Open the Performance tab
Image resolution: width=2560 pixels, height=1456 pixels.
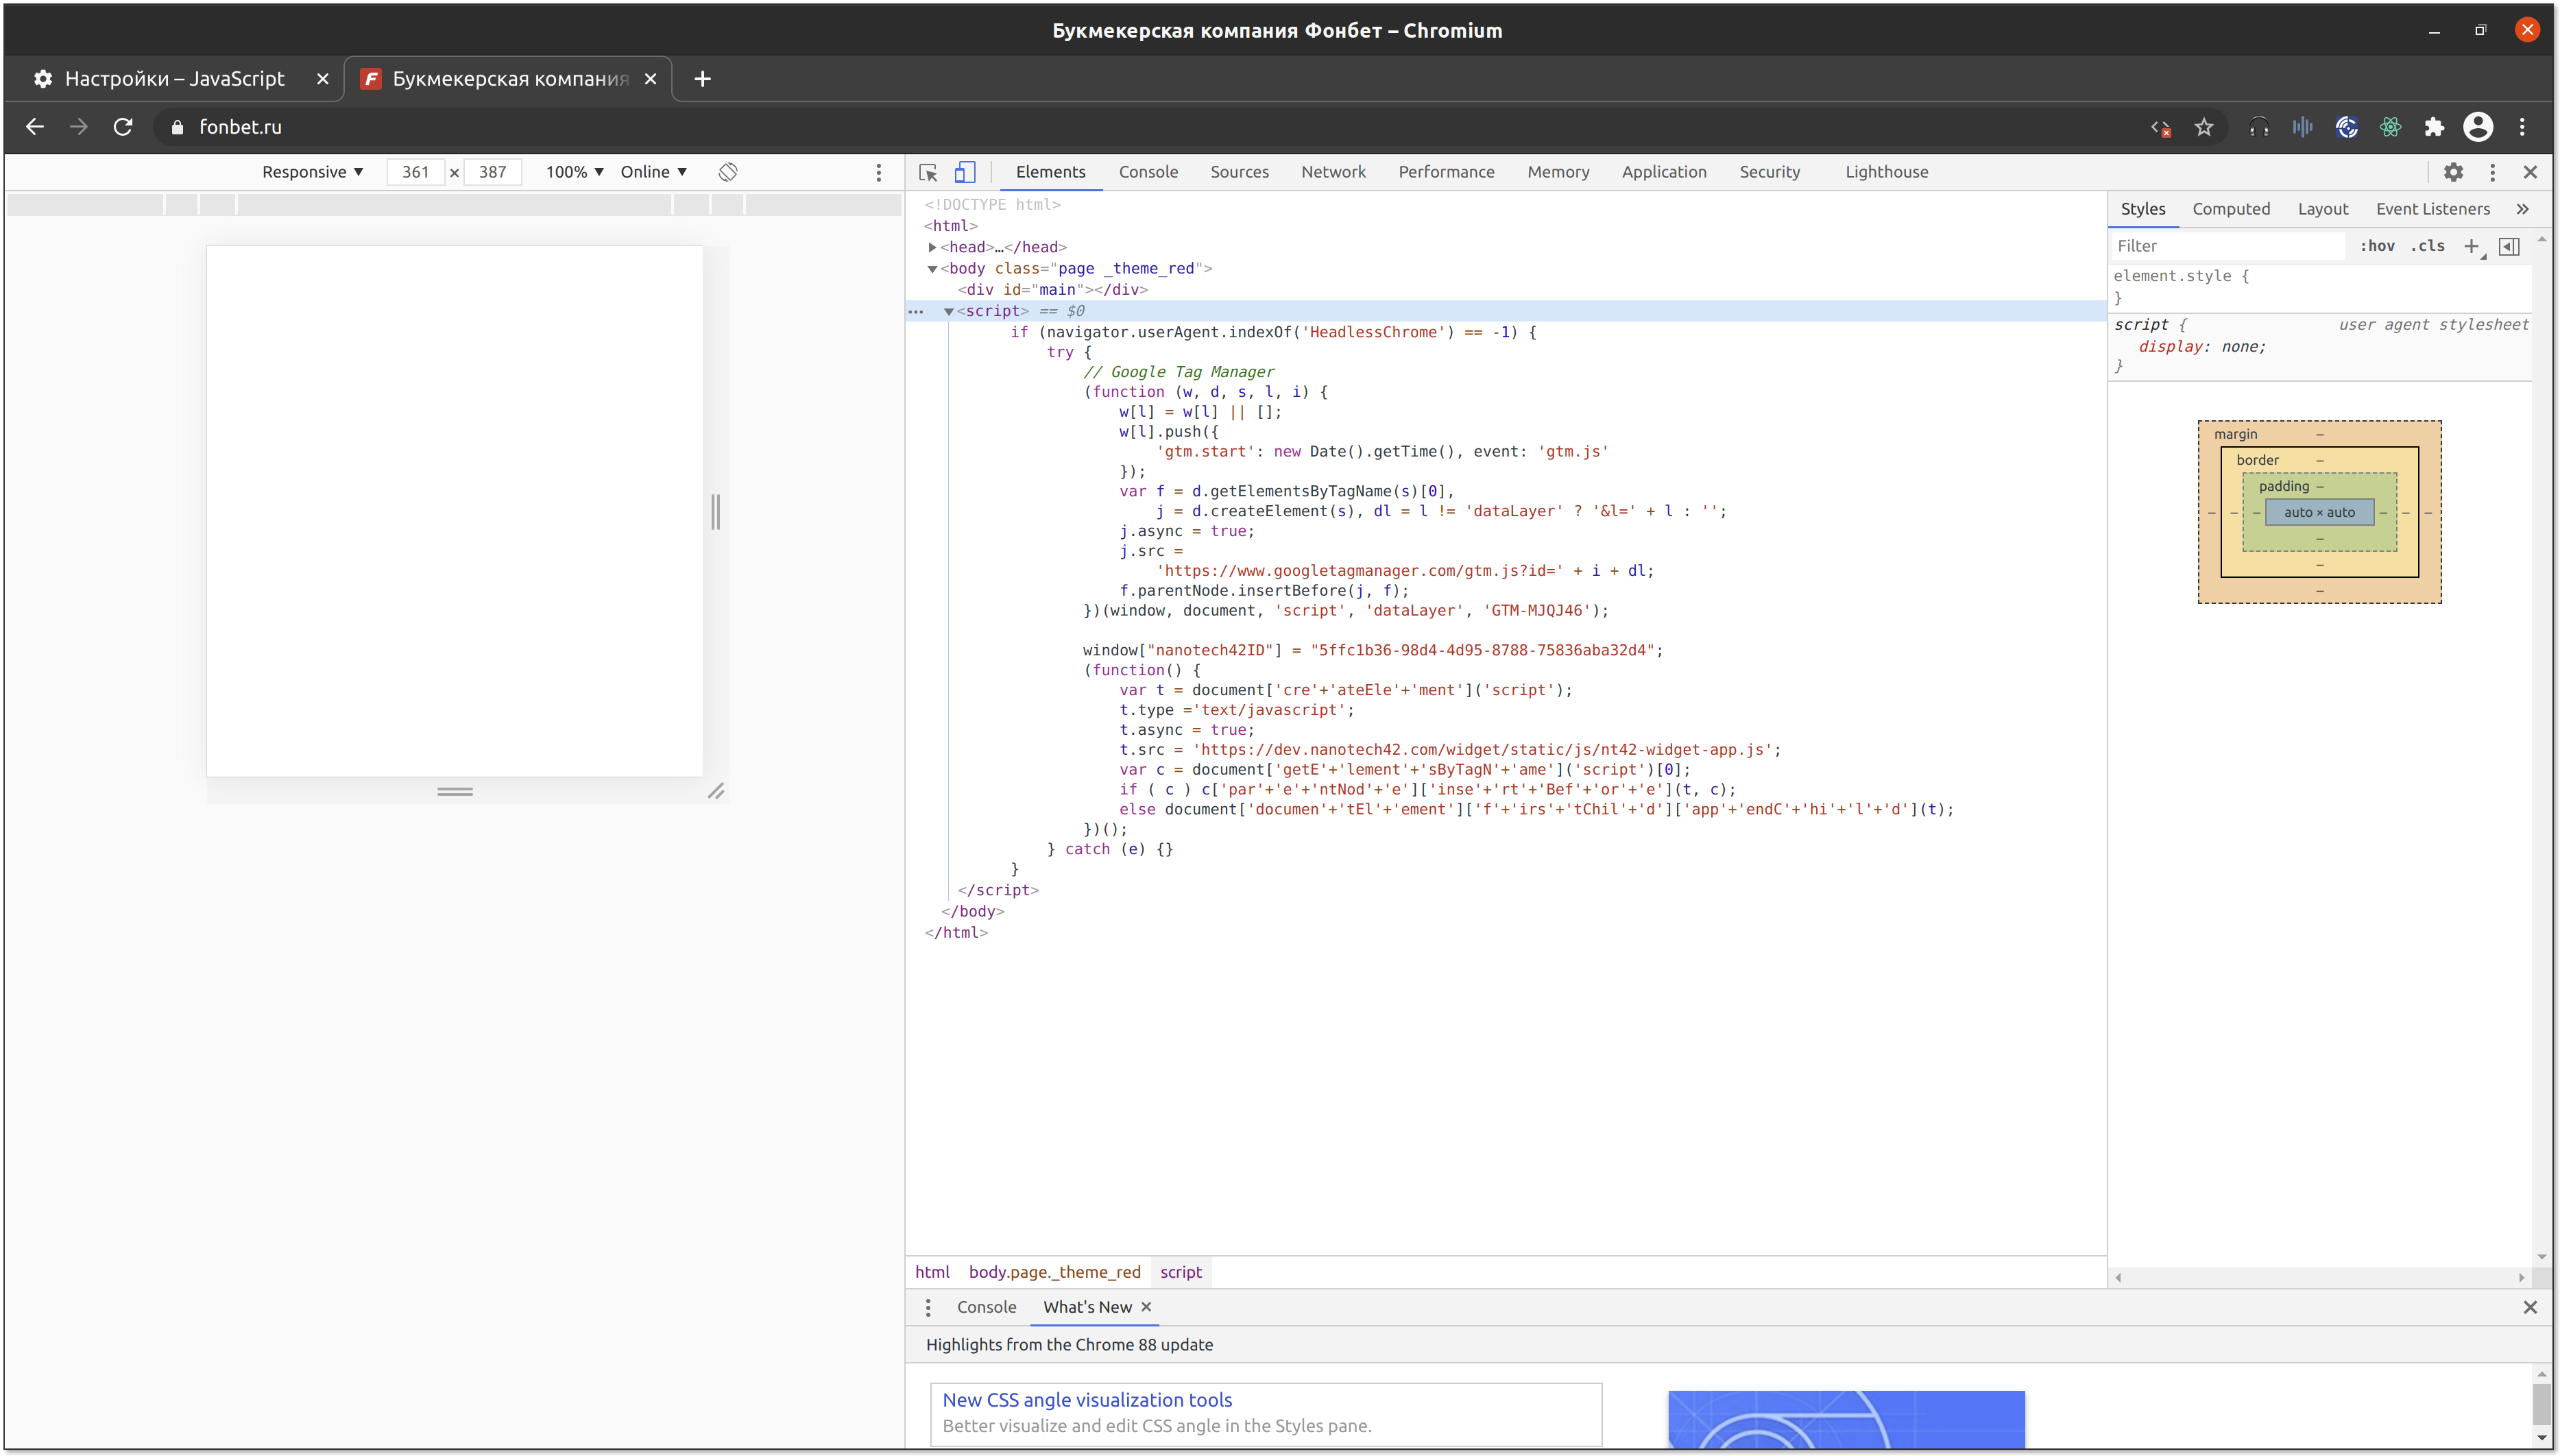click(1446, 172)
